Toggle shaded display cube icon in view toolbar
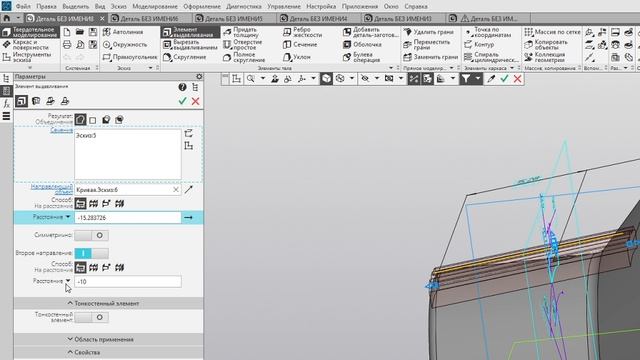The width and height of the screenshot is (640, 360). tap(326, 79)
